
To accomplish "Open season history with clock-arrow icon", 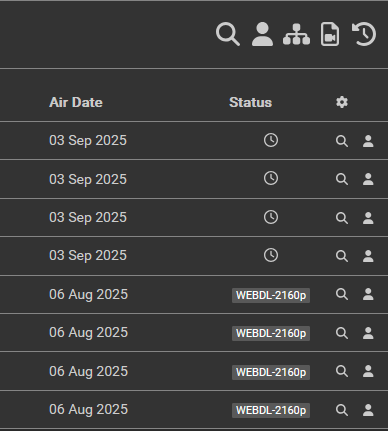I will coord(364,34).
